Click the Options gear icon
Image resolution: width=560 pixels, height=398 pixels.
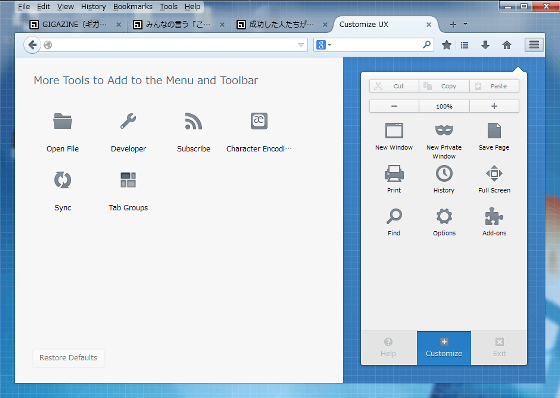(444, 216)
